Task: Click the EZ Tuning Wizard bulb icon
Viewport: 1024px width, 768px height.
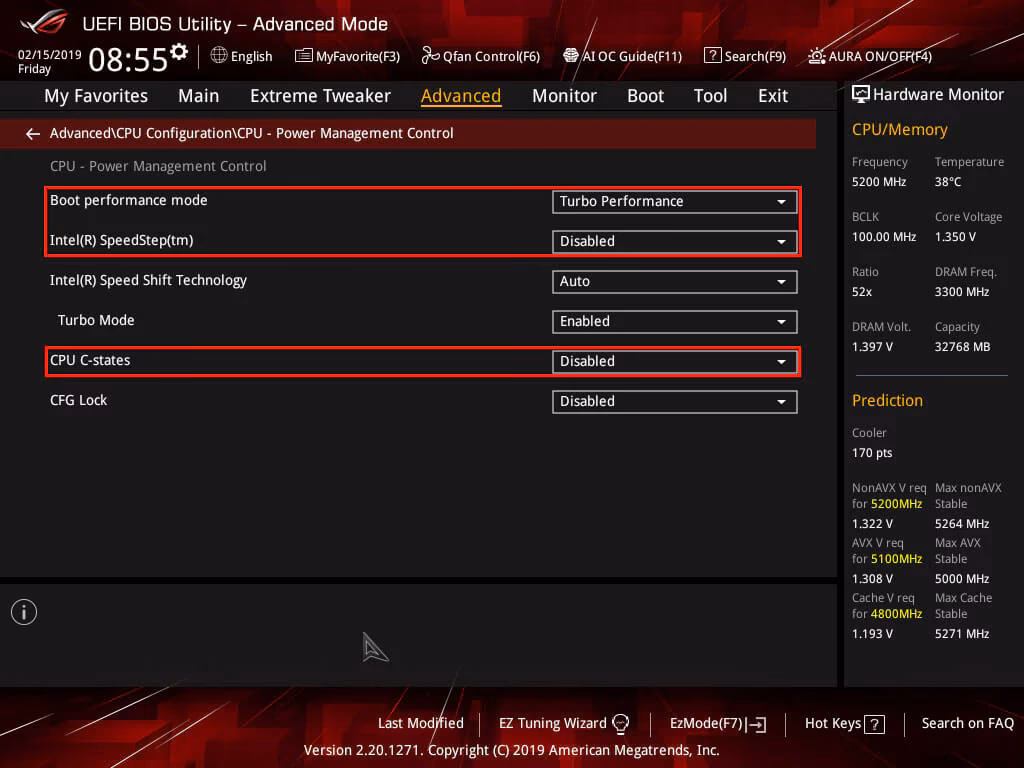Action: coord(620,724)
